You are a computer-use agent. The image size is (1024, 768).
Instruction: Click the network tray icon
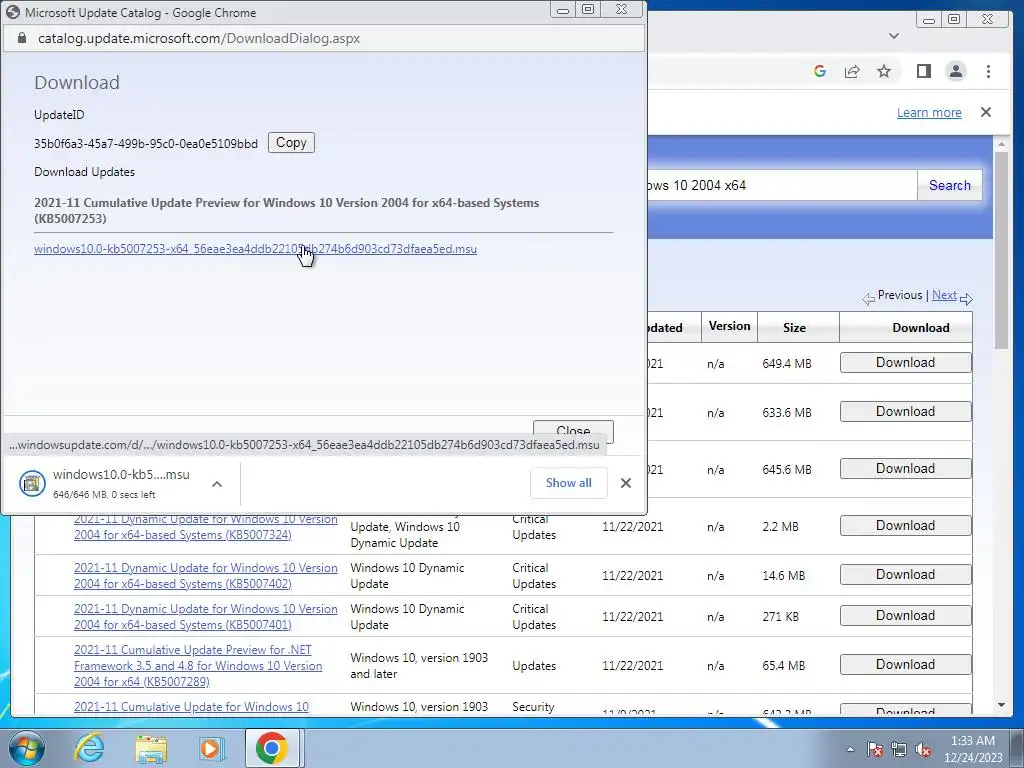point(899,749)
